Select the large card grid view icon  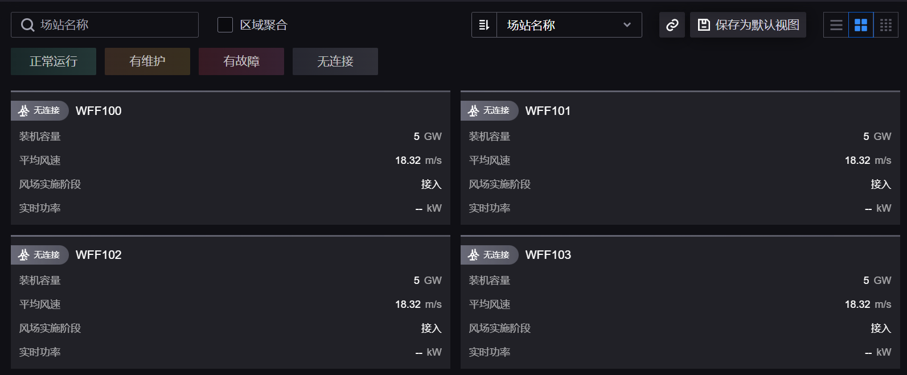tap(861, 25)
